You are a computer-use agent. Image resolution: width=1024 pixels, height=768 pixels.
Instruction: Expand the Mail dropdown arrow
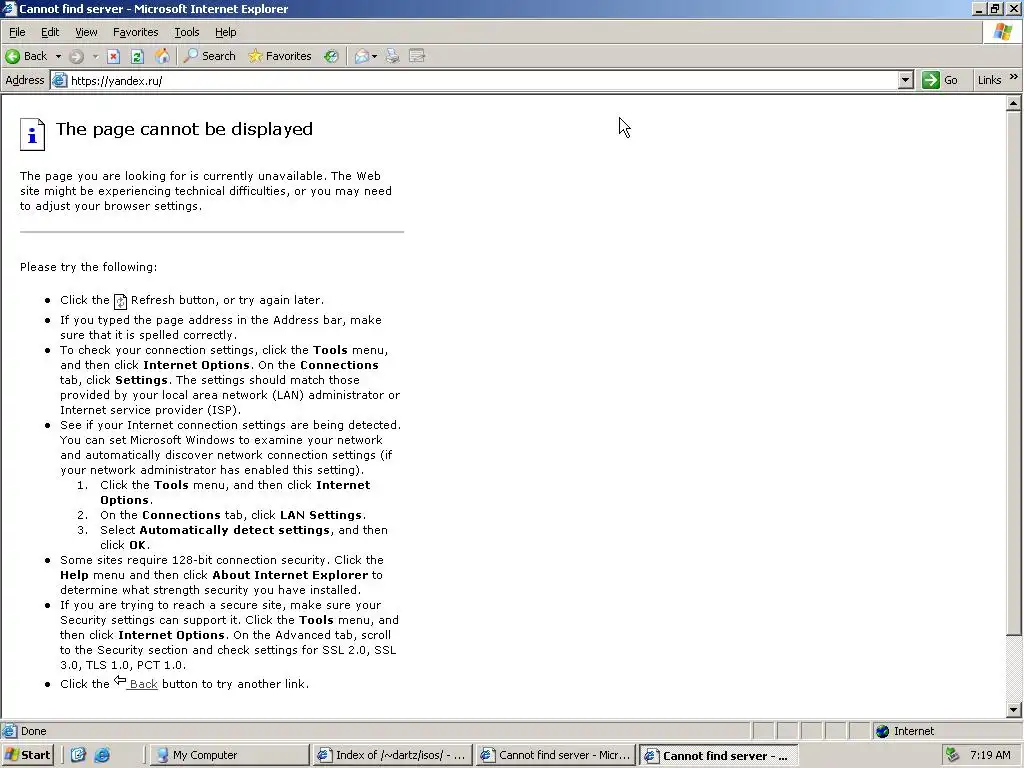(374, 56)
